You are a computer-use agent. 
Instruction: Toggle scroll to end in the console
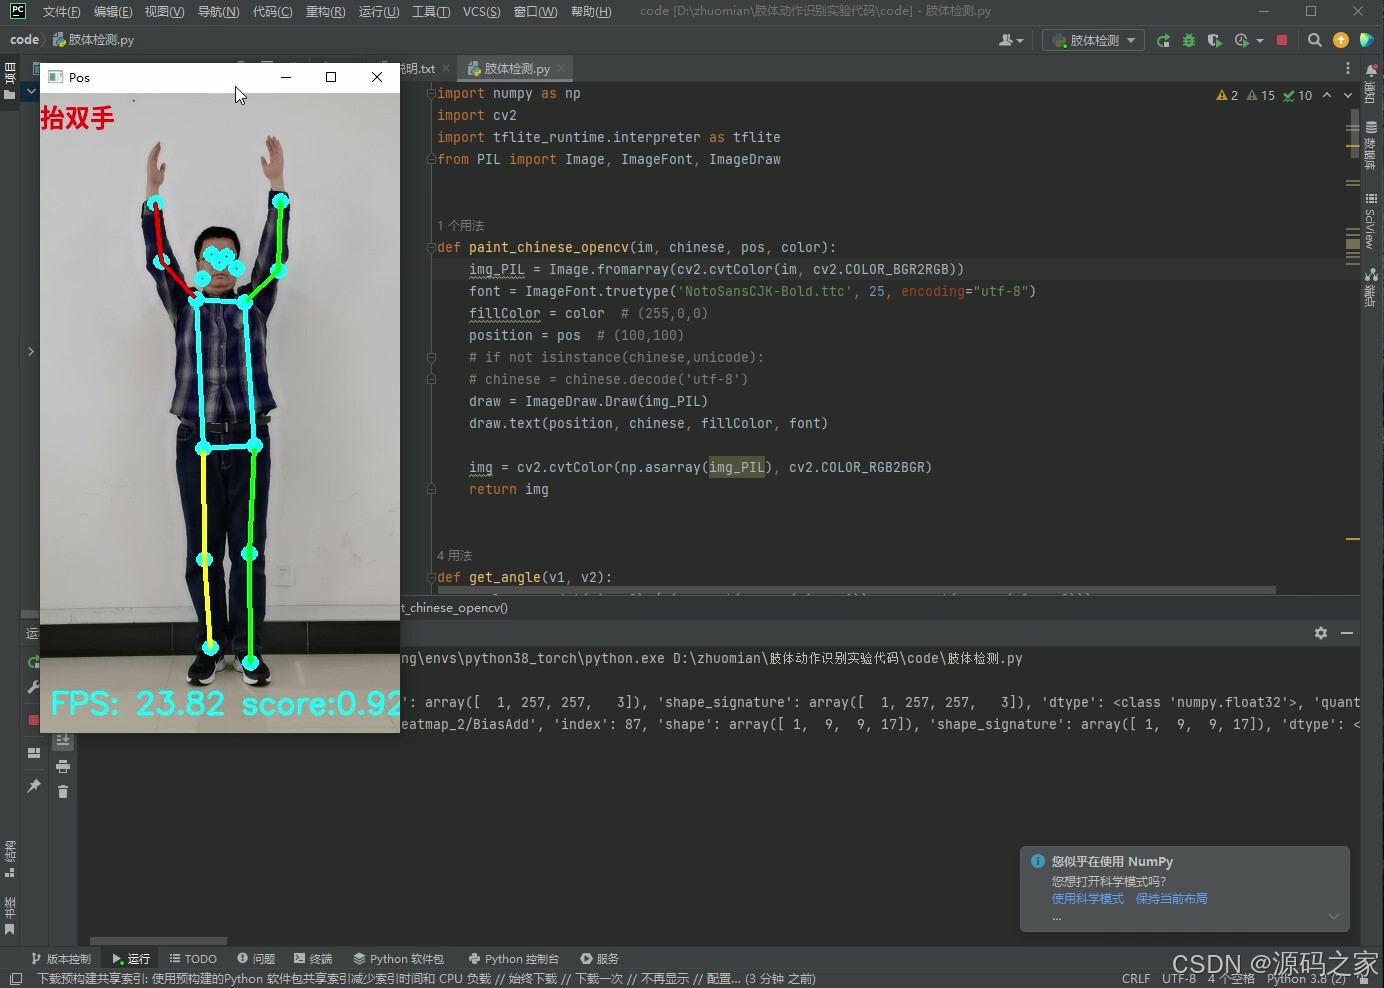[x=63, y=741]
